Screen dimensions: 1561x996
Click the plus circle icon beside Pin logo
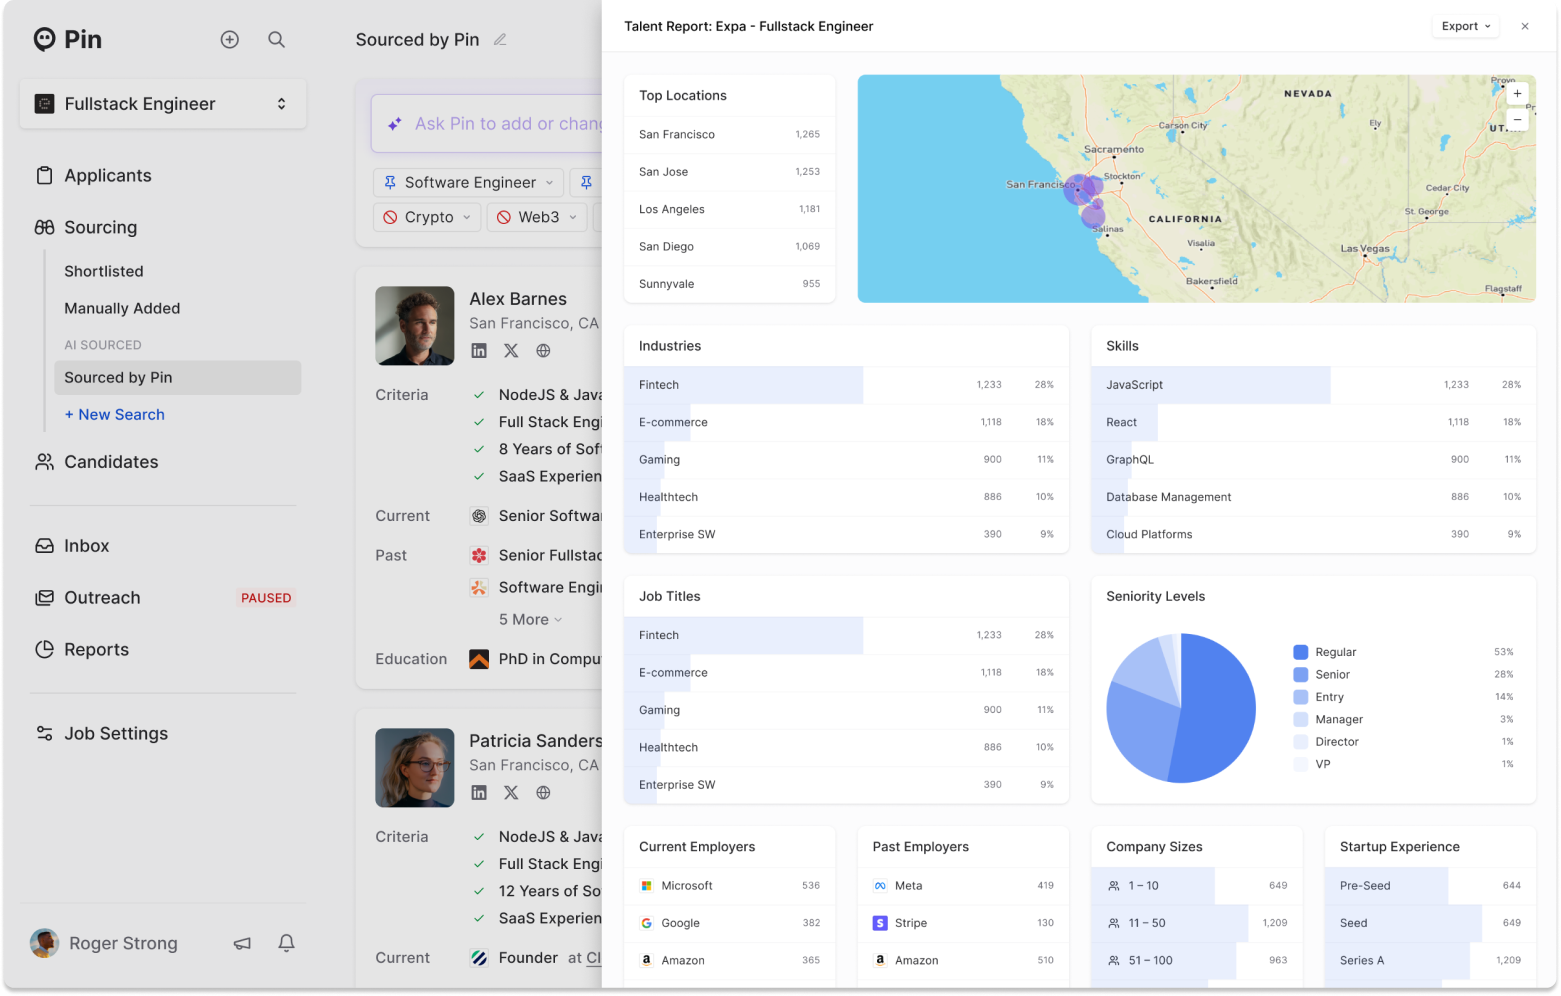229,39
